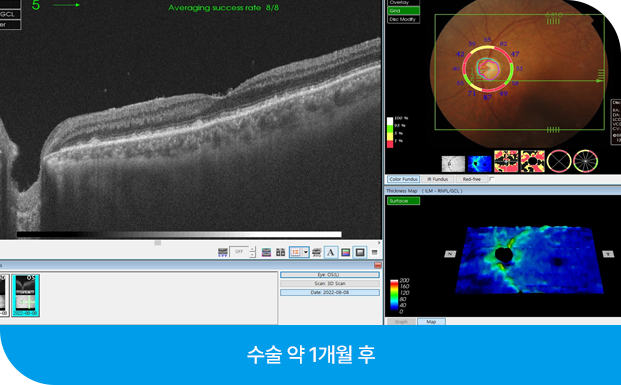Click the grayscale brightness slider bar
621x385 pixels.
[x=179, y=234]
